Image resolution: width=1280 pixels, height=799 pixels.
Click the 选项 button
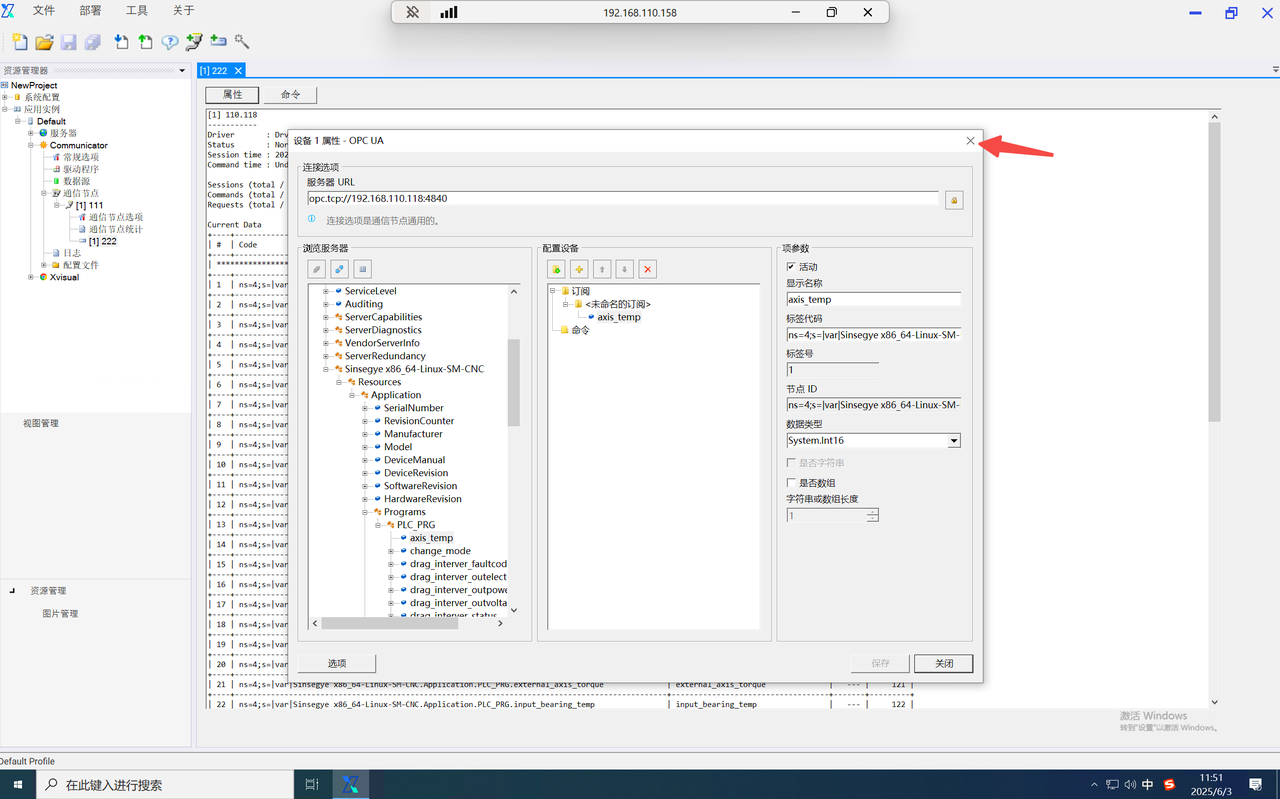pyautogui.click(x=337, y=664)
